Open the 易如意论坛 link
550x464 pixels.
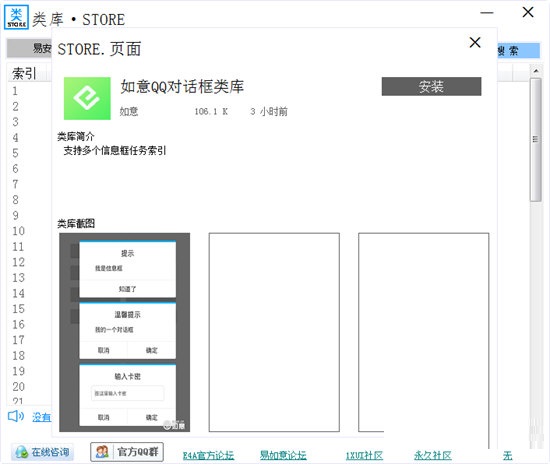[x=283, y=456]
